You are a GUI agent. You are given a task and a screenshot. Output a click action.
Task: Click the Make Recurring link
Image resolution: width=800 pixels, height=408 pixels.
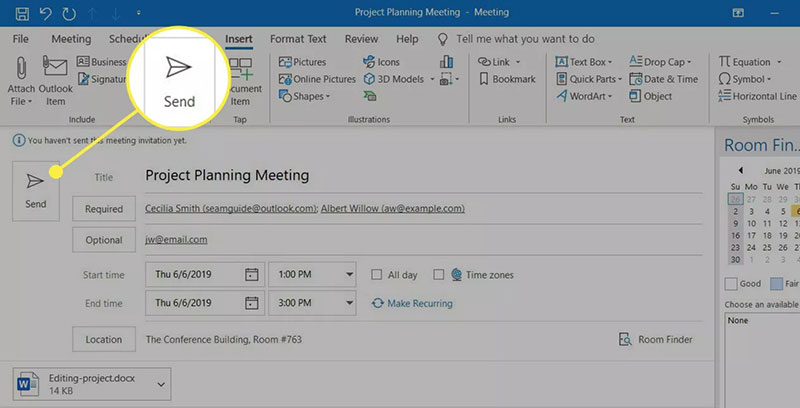[412, 303]
